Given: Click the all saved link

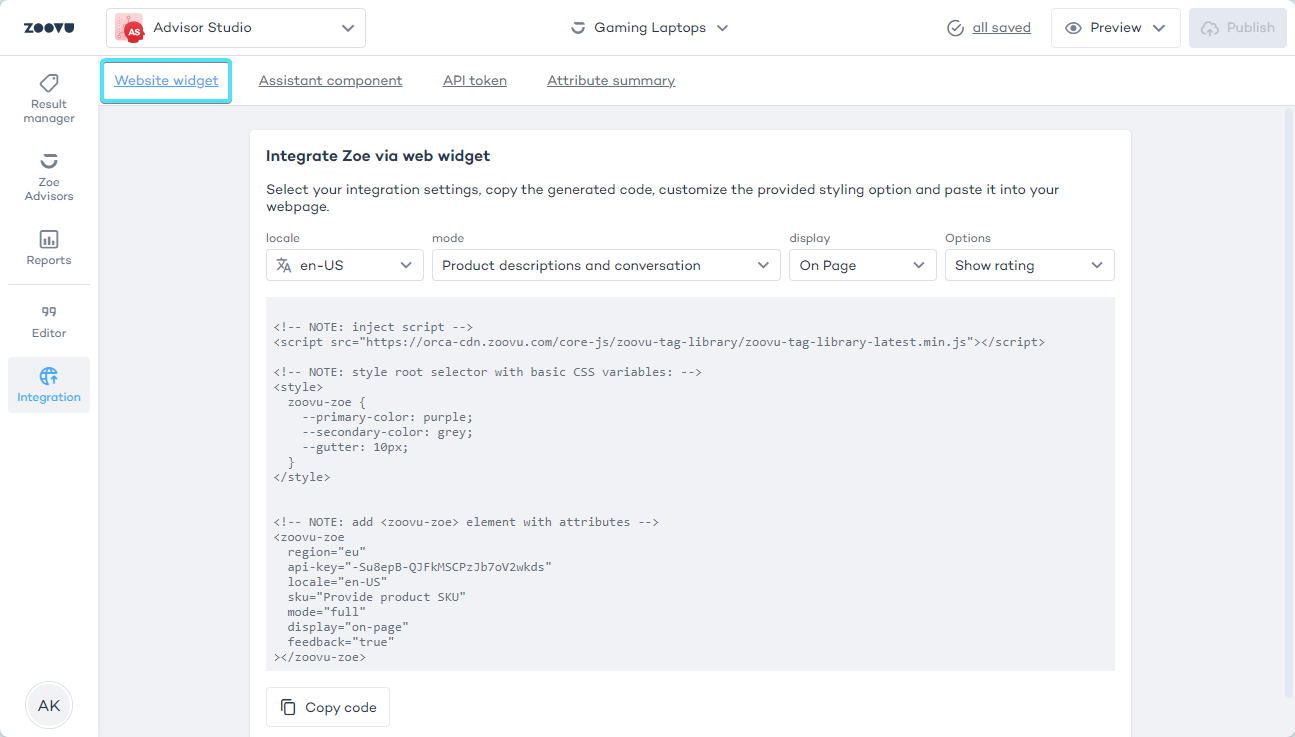Looking at the screenshot, I should click(1001, 27).
